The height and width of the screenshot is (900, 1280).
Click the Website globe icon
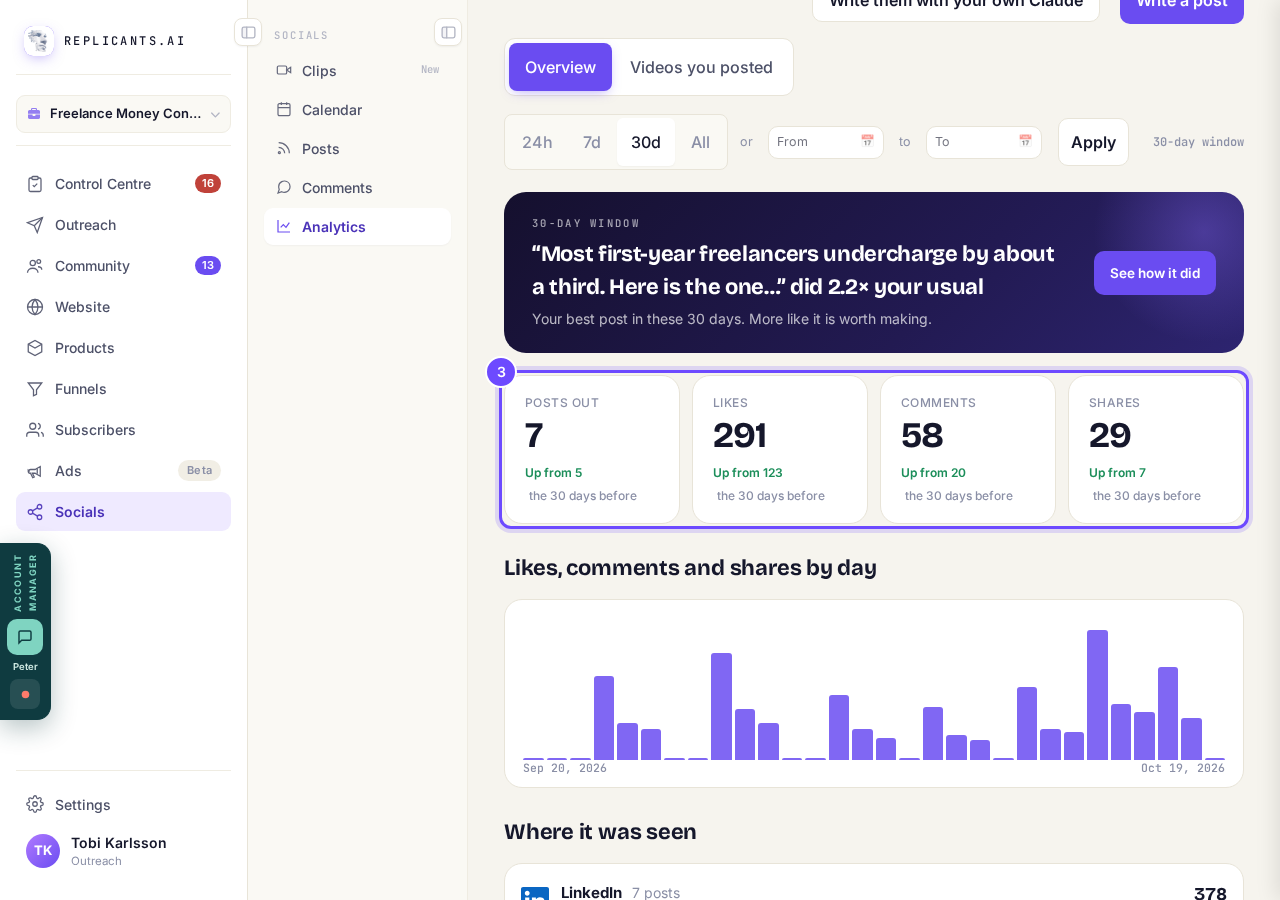pos(35,307)
